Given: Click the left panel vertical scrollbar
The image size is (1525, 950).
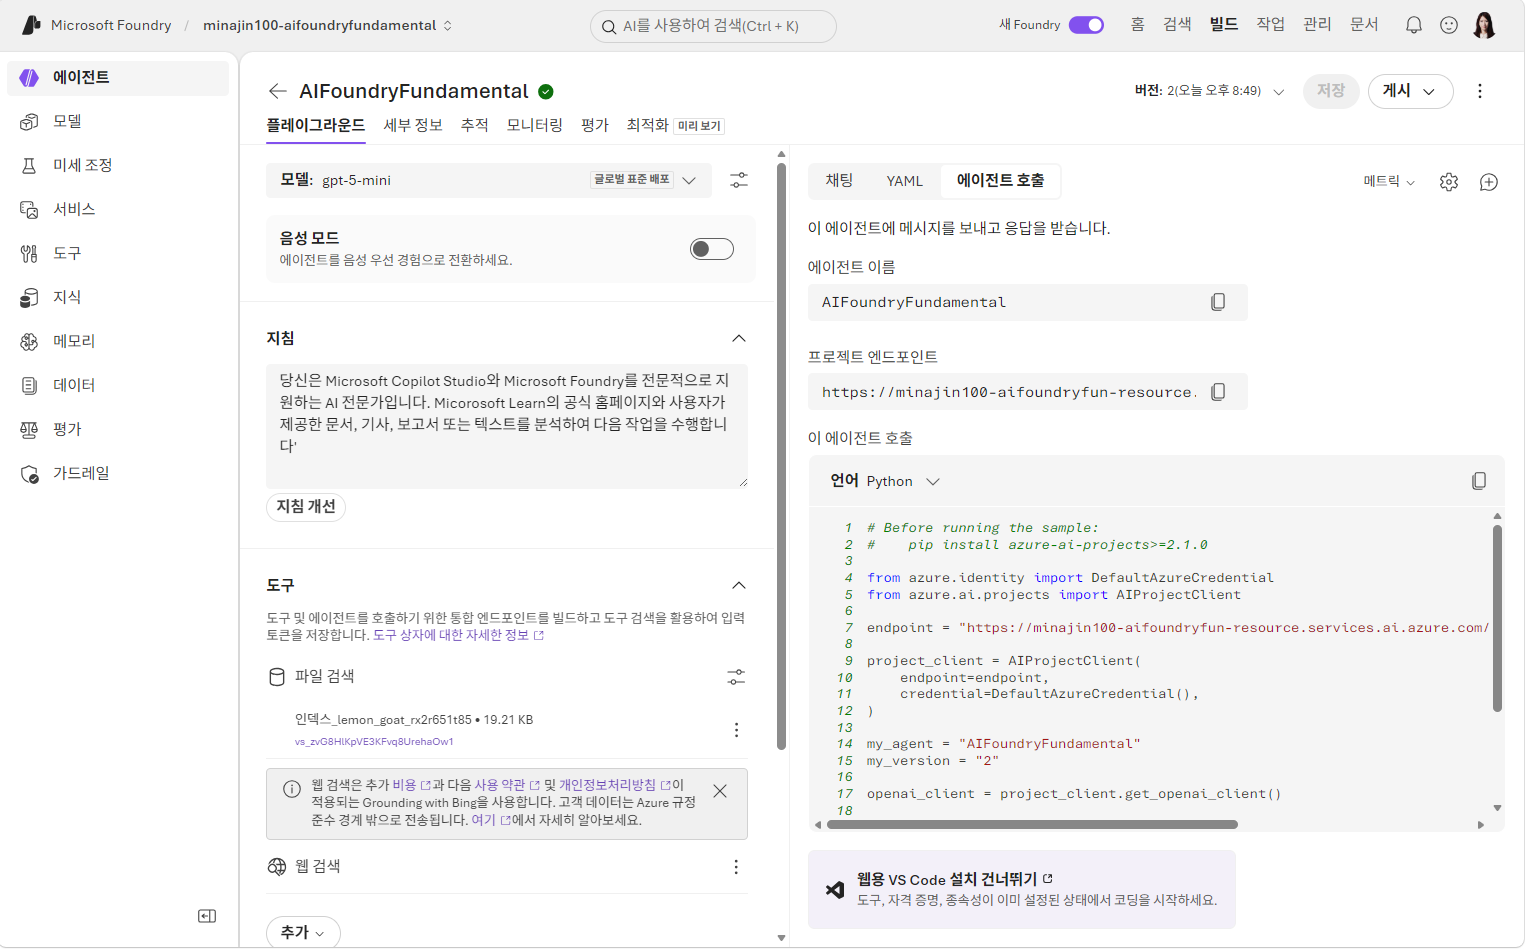Looking at the screenshot, I should (x=781, y=455).
